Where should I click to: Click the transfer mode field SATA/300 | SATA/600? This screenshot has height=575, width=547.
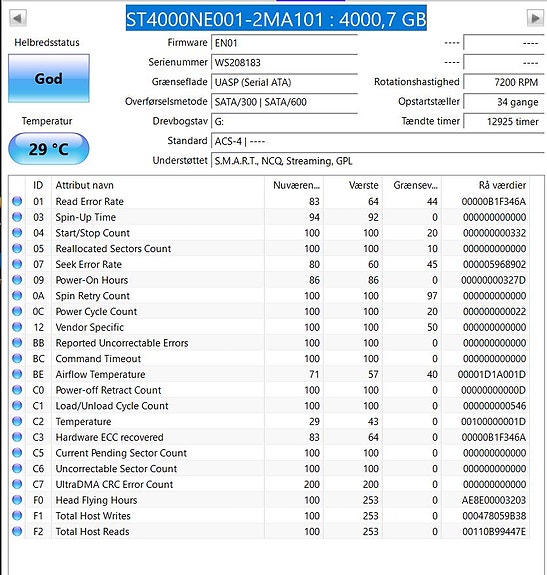coord(284,102)
